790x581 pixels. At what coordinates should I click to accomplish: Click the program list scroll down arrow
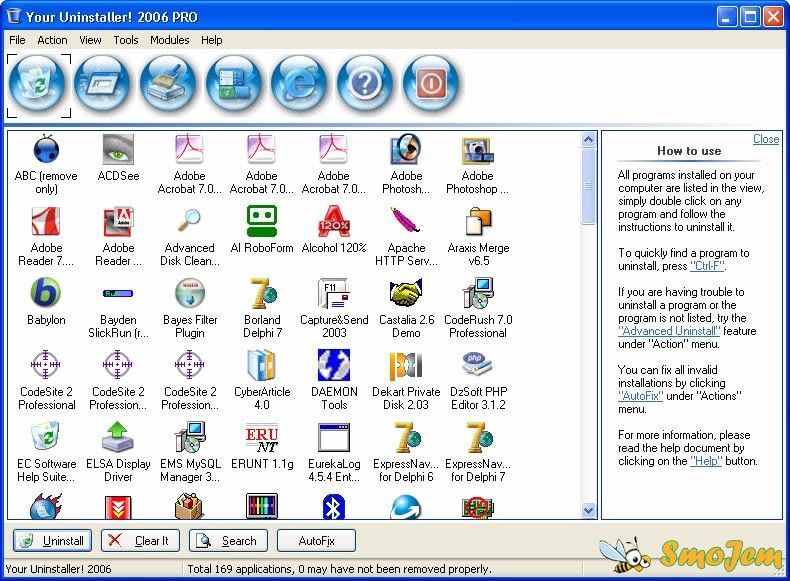[x=588, y=510]
